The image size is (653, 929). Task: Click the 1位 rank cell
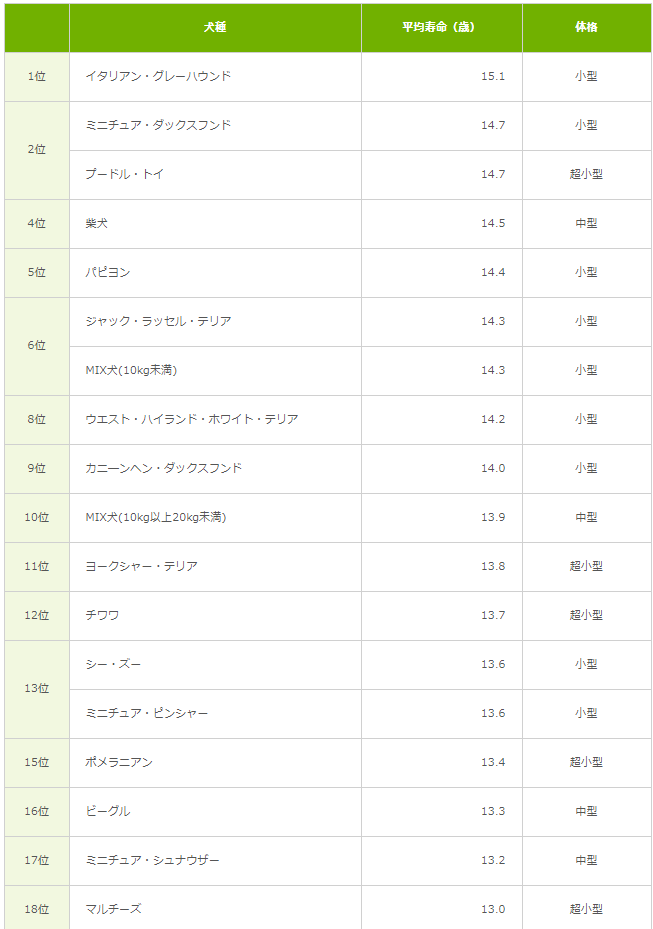37,76
